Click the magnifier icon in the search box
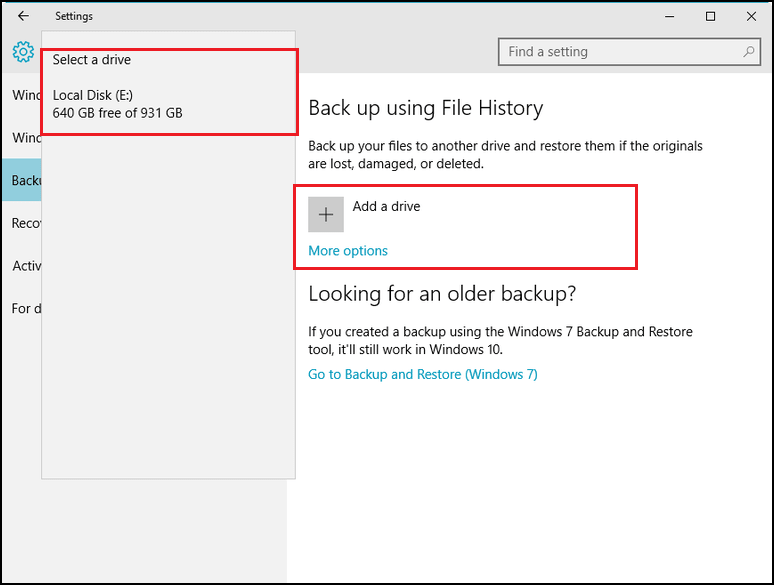The image size is (774, 585). [749, 52]
